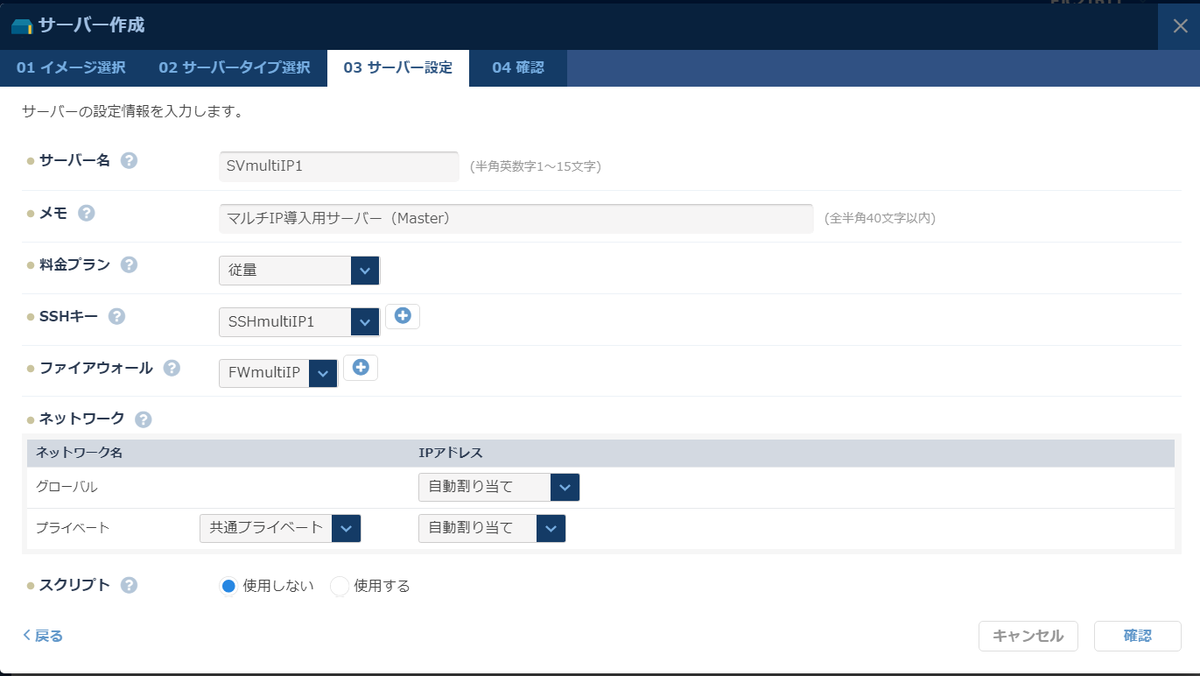
Task: Click in the サーバー名 input field
Action: 339,166
